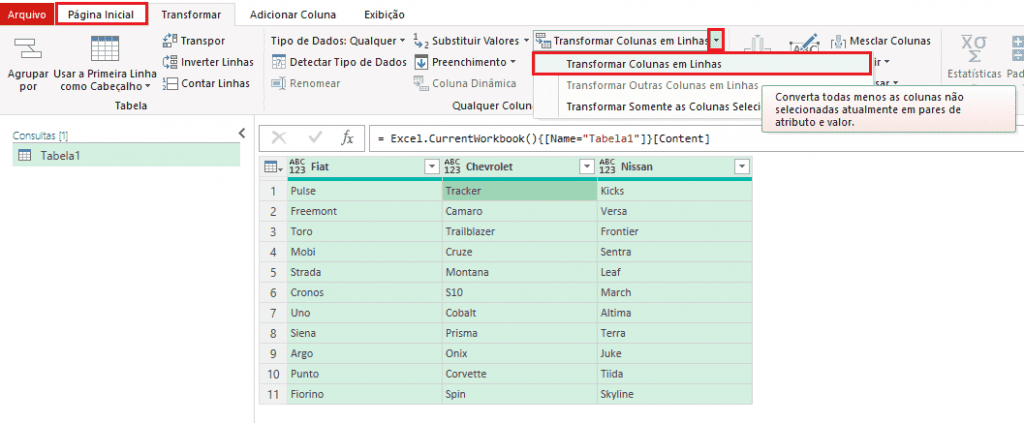The image size is (1024, 423).
Task: Click the Tracker cell
Action: point(519,191)
